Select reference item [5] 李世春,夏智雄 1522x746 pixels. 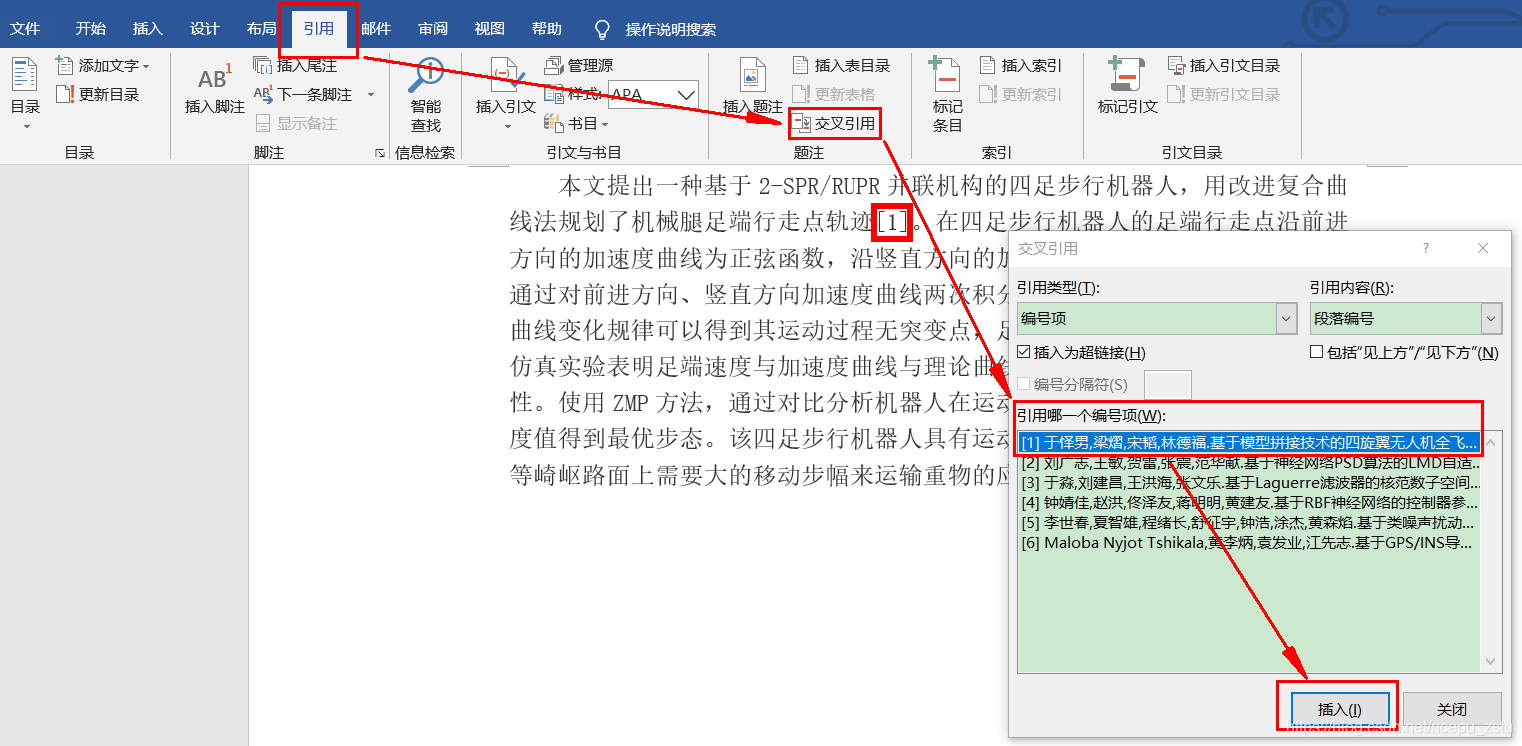tap(1248, 523)
